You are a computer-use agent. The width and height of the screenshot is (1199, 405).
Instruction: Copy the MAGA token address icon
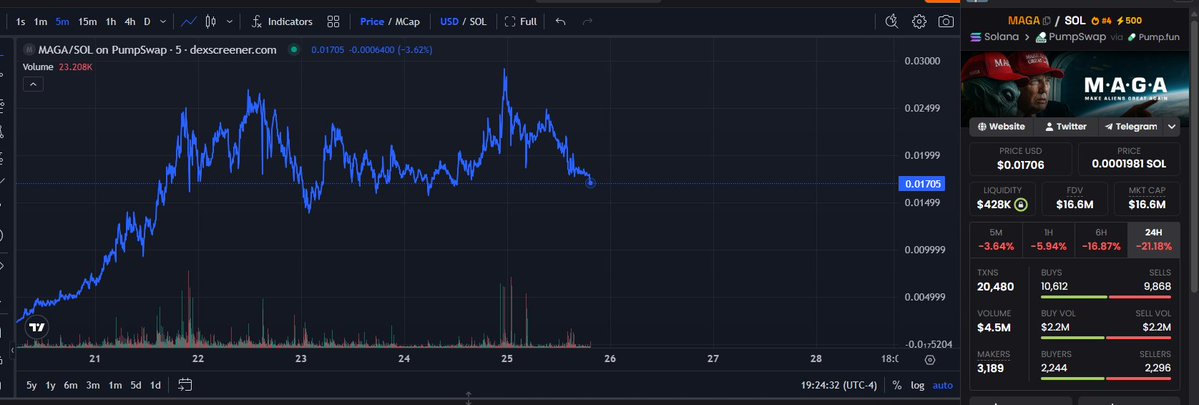tap(1047, 21)
